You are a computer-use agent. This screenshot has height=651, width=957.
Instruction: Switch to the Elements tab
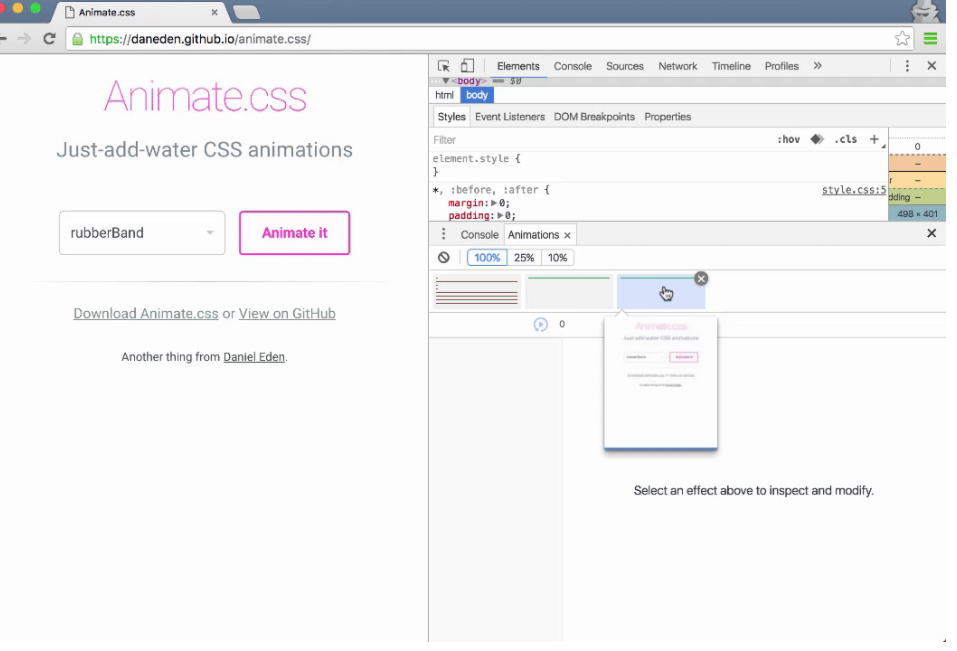(x=518, y=66)
